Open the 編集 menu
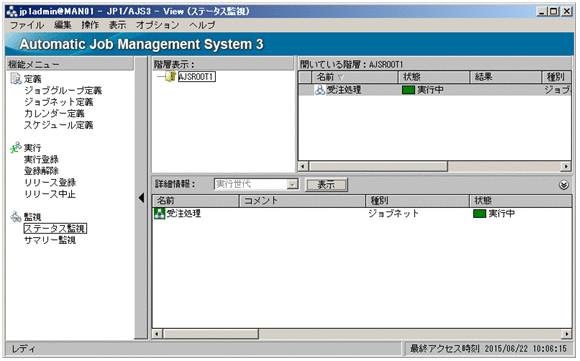The image size is (580, 361). pyautogui.click(x=63, y=25)
